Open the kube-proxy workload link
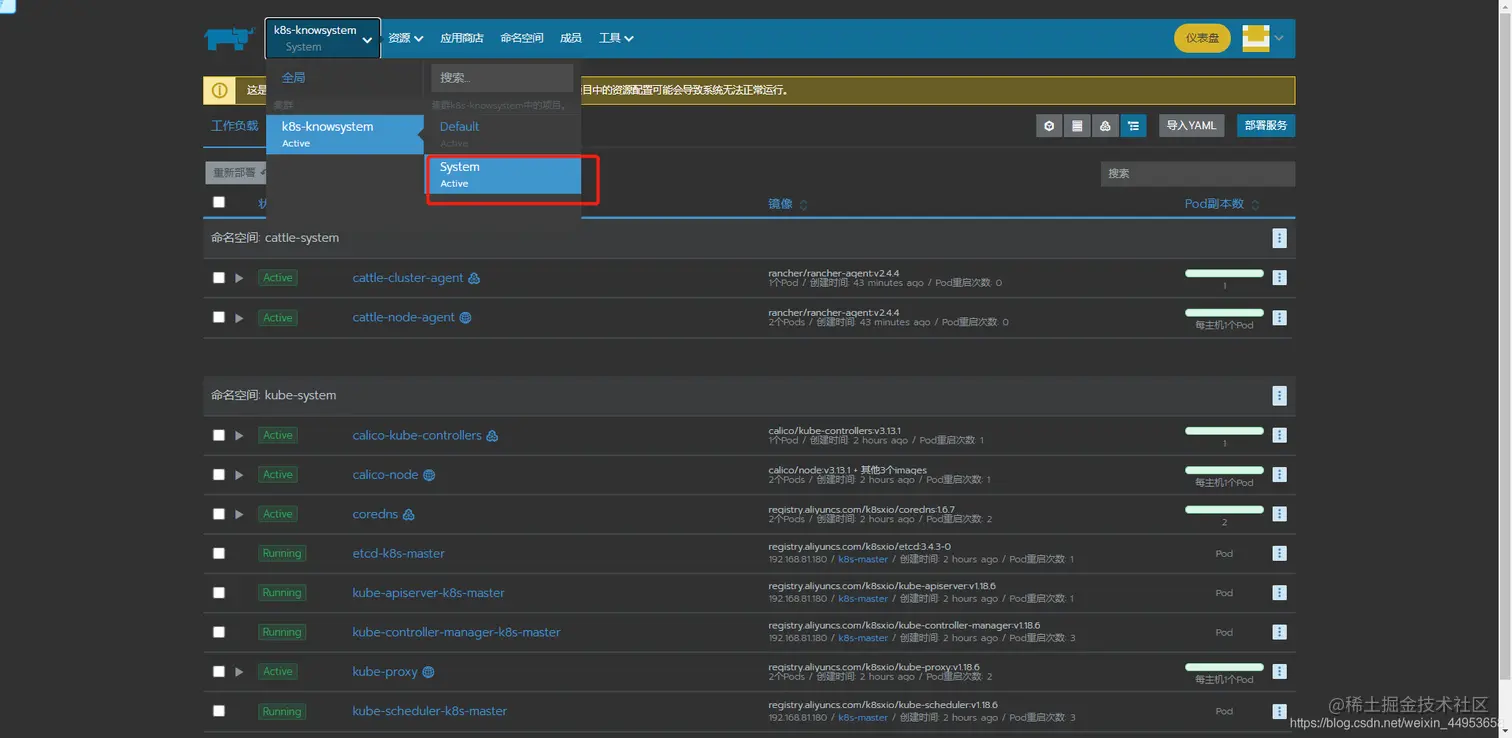Image resolution: width=1512 pixels, height=738 pixels. coord(385,672)
